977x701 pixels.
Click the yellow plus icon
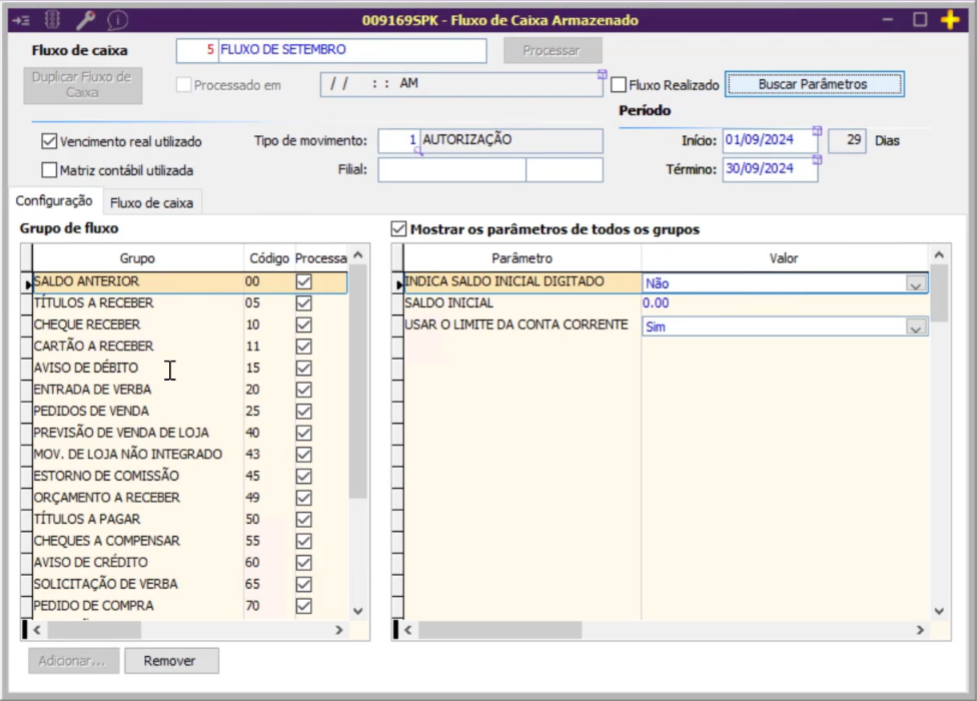tap(950, 19)
